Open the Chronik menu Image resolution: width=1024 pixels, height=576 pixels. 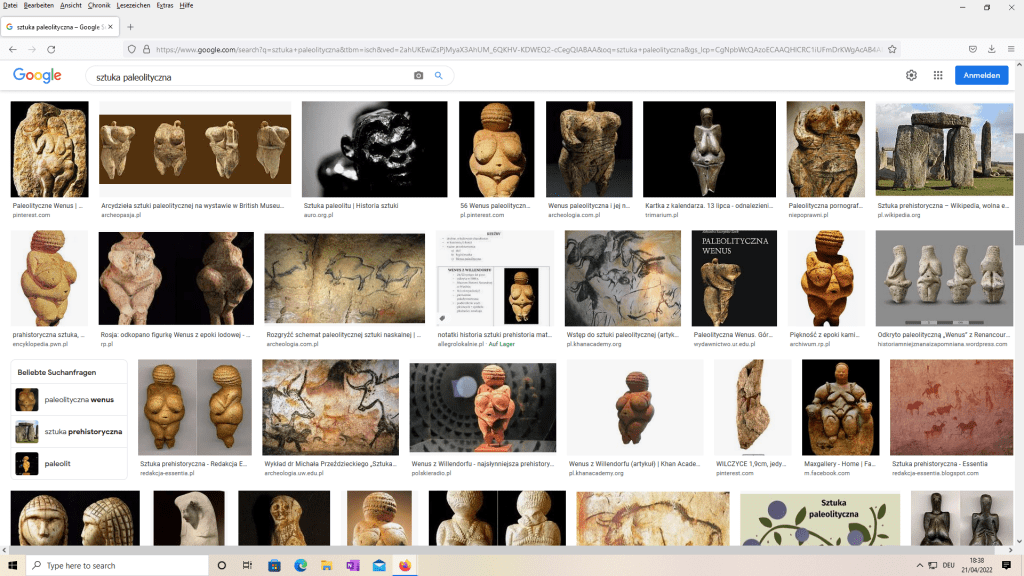click(x=98, y=6)
